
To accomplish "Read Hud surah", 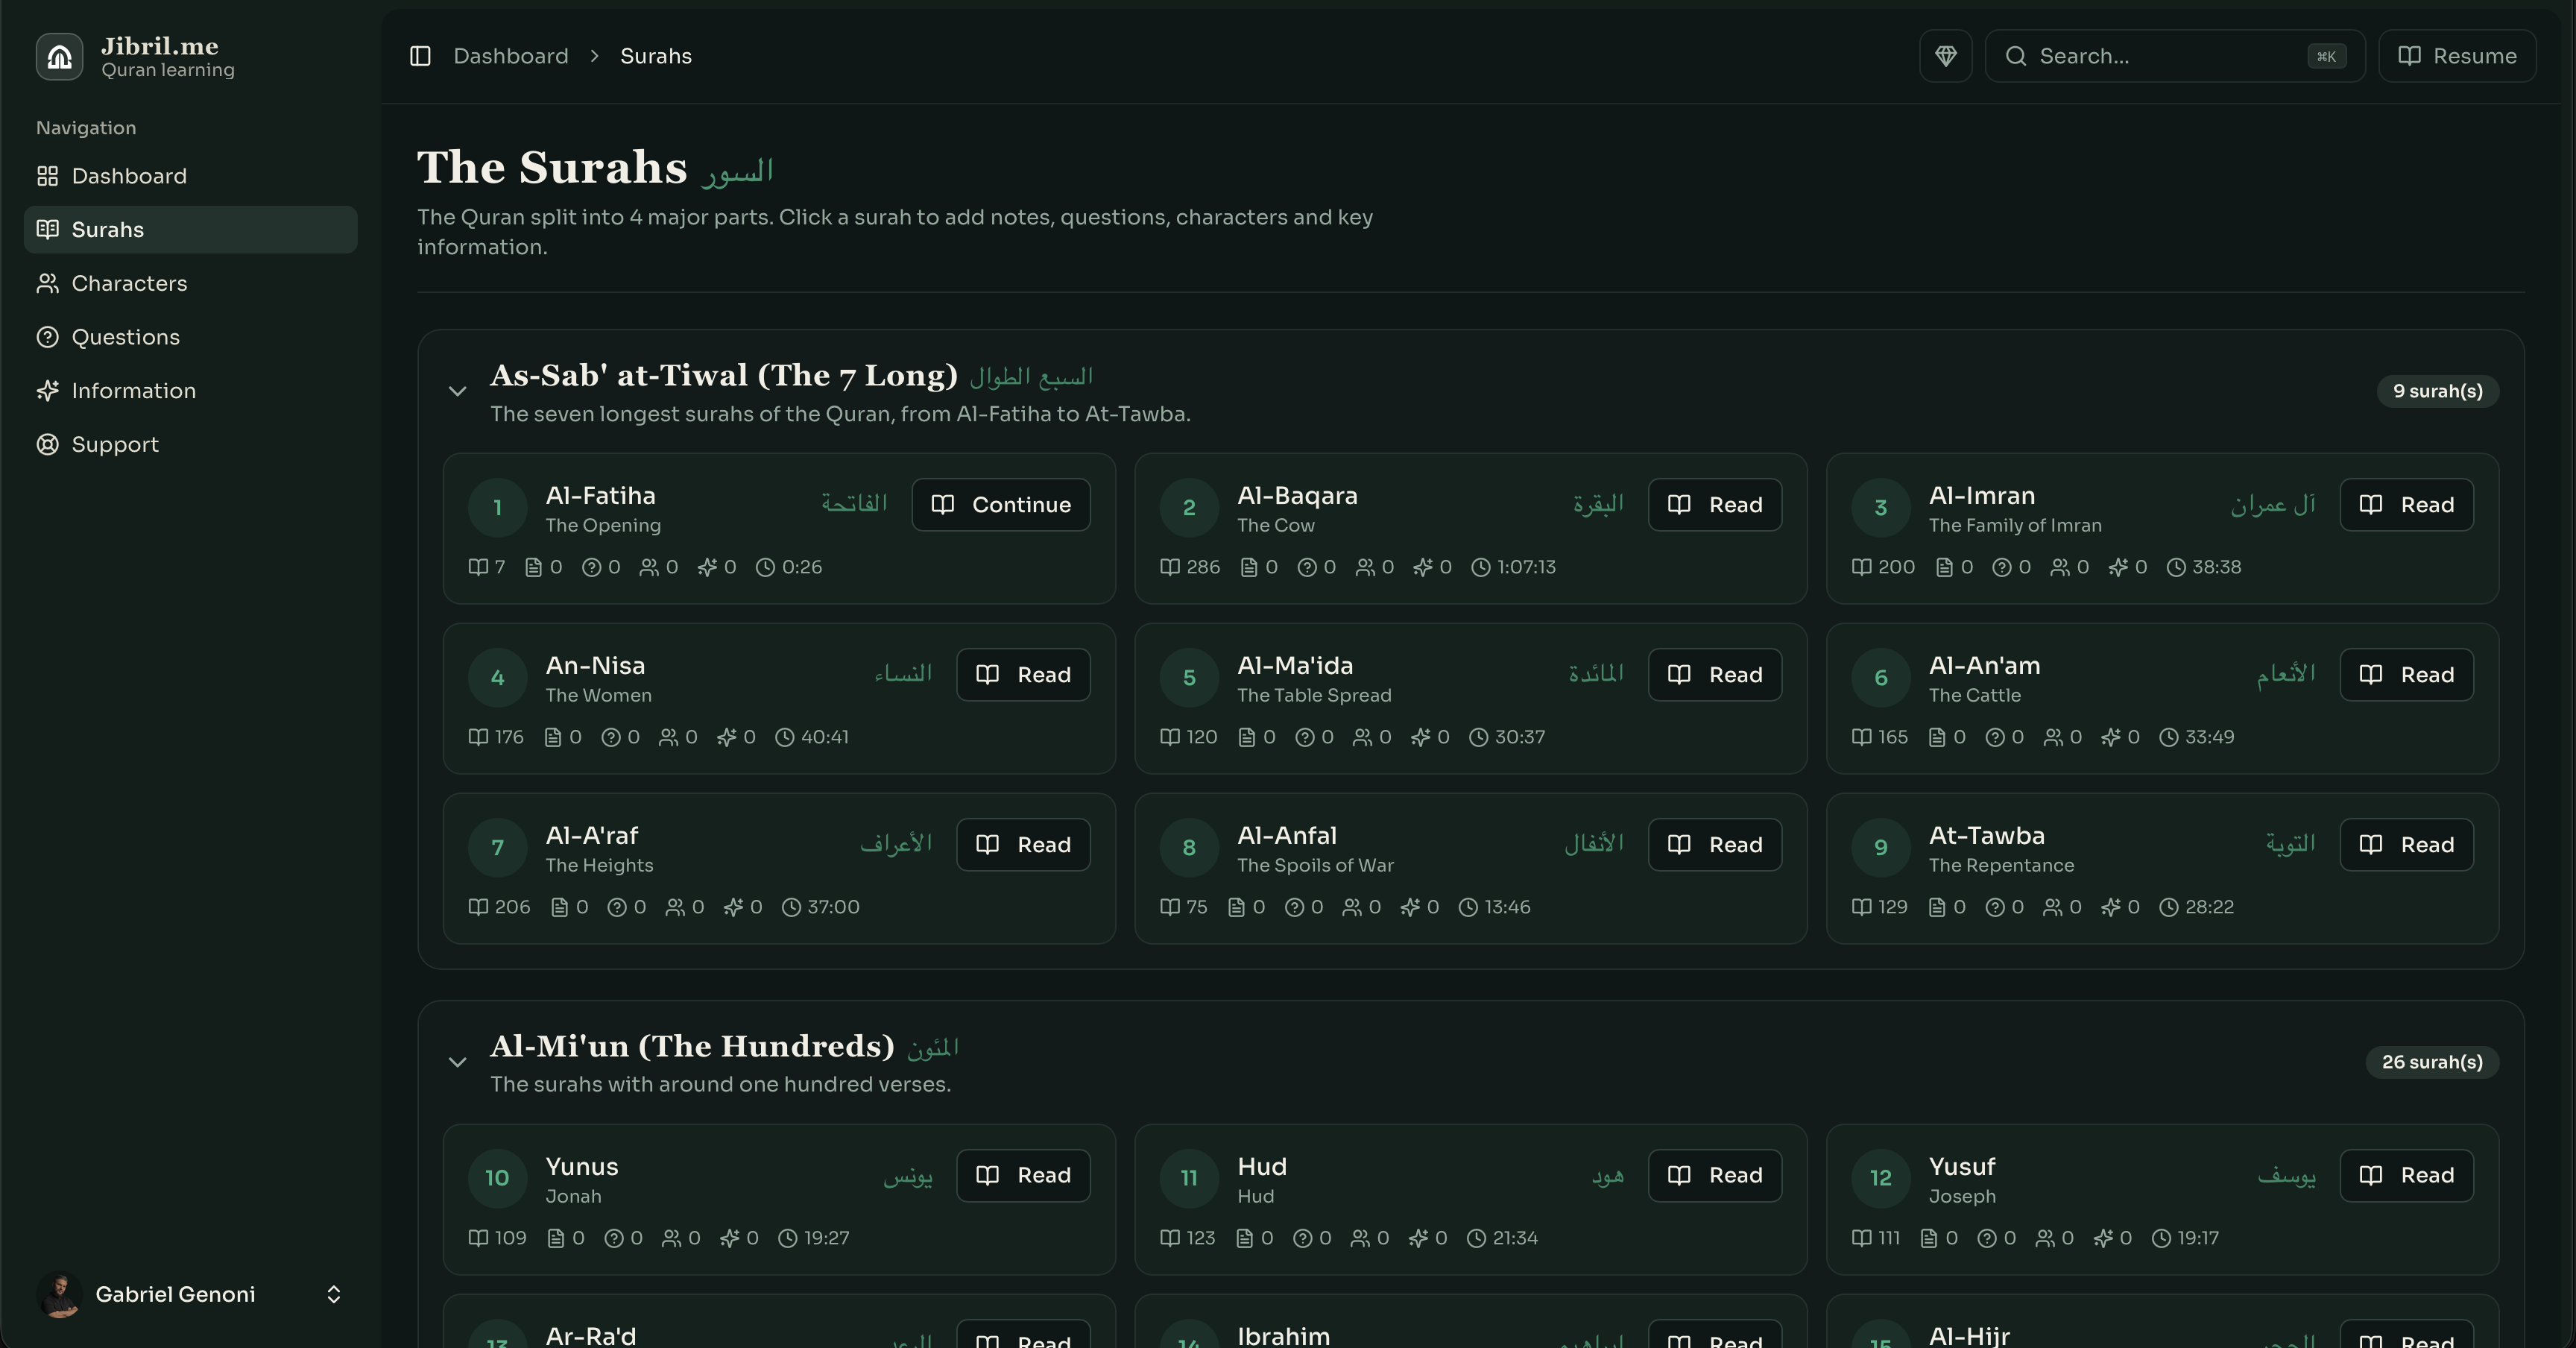I will pyautogui.click(x=1714, y=1176).
